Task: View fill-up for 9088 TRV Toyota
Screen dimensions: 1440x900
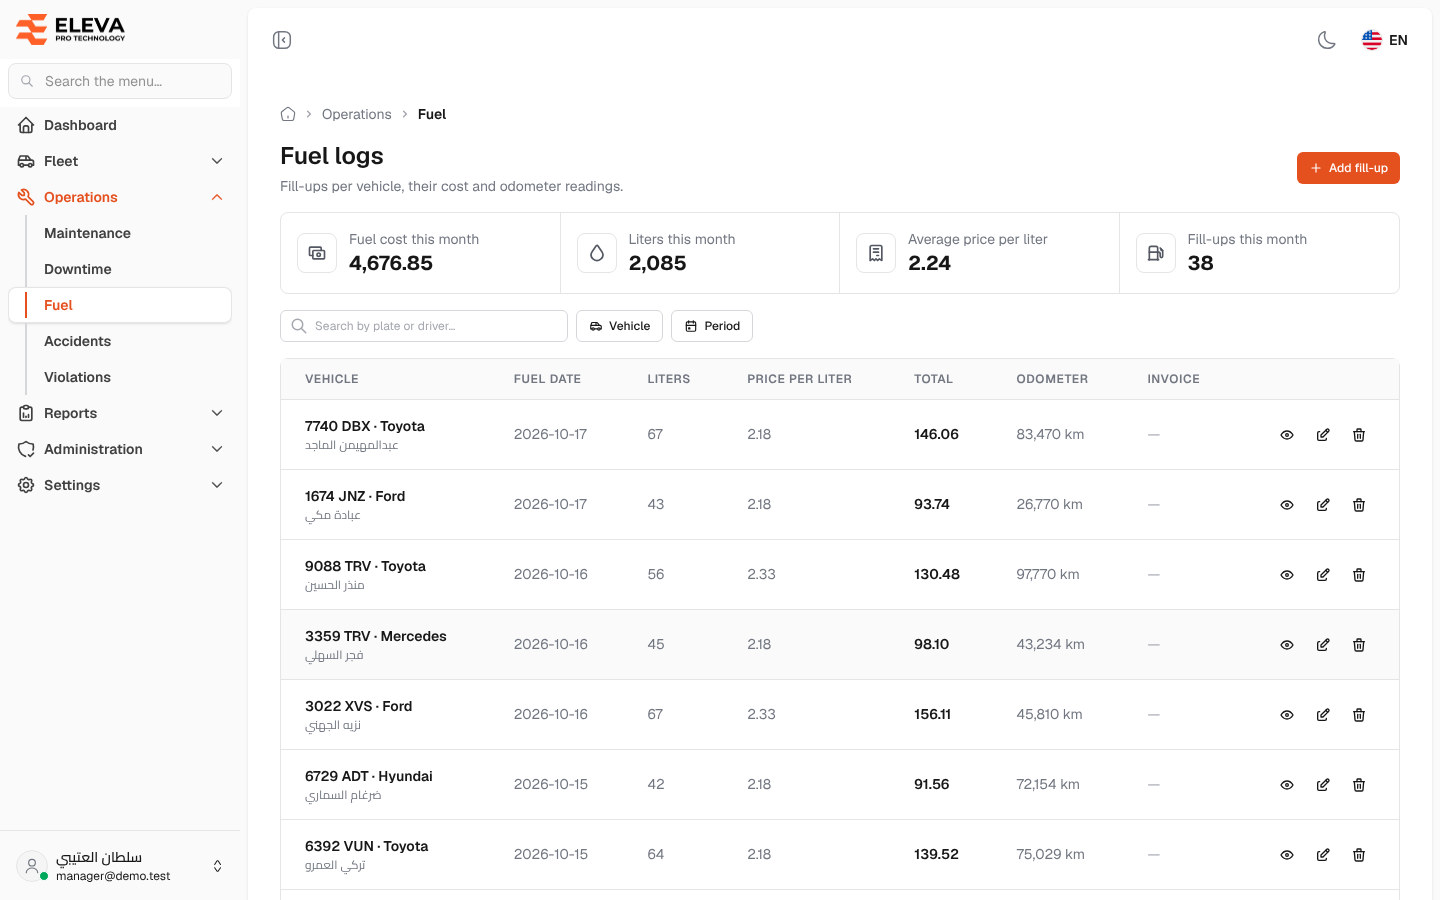Action: 1287,575
